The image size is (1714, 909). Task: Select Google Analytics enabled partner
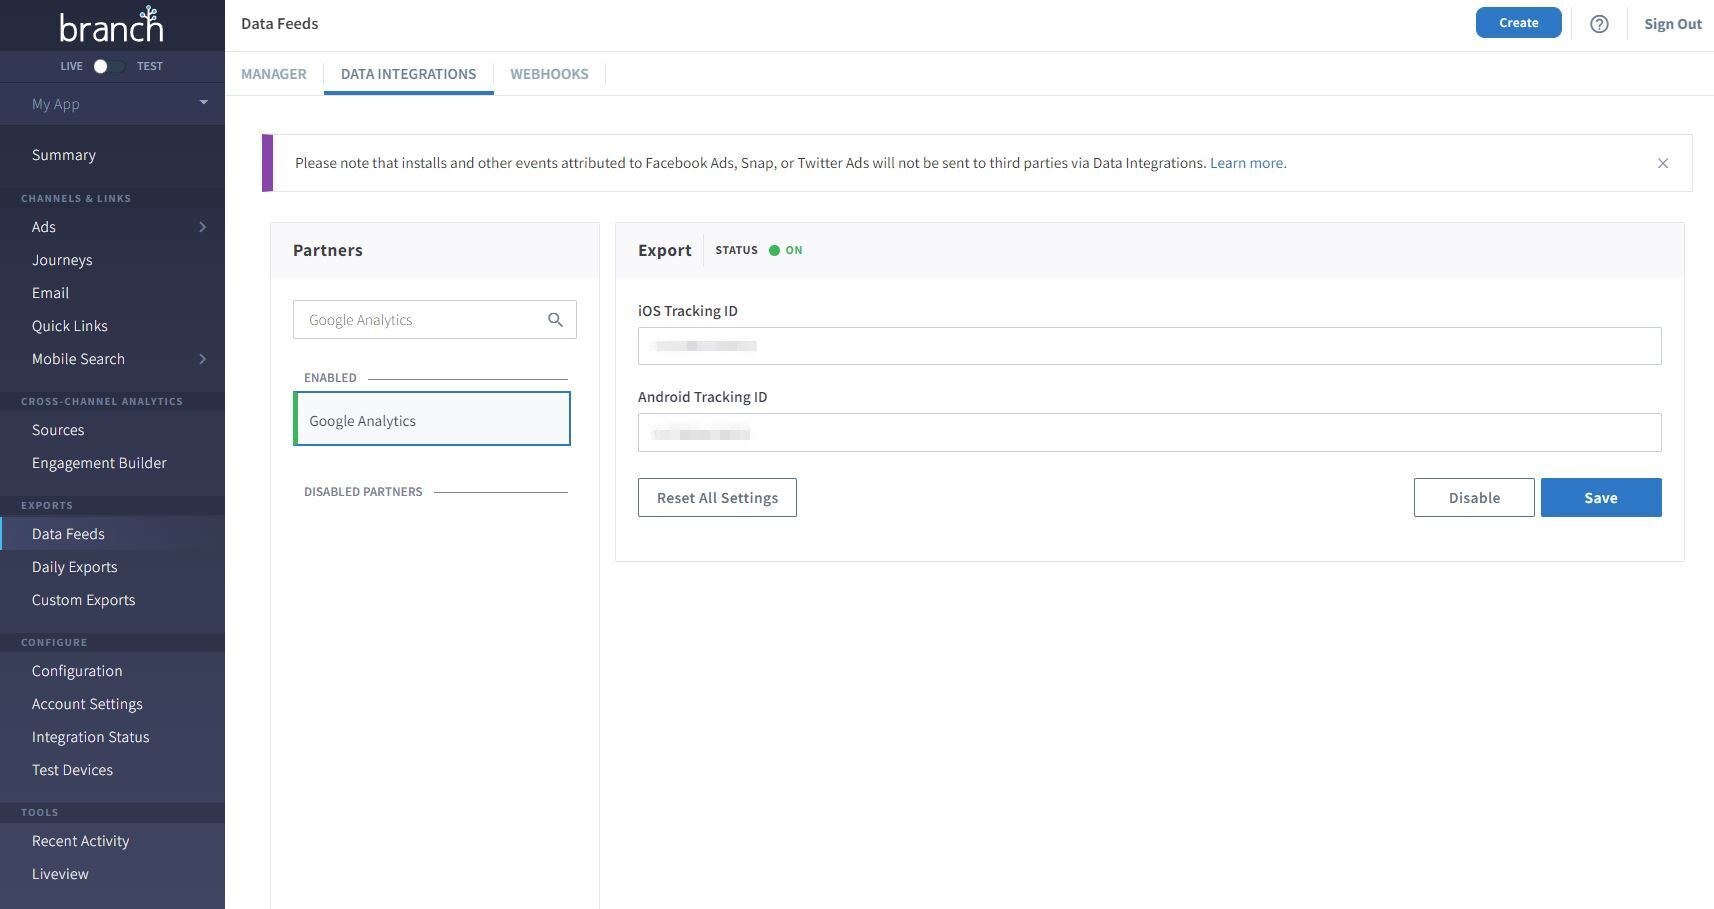[432, 419]
